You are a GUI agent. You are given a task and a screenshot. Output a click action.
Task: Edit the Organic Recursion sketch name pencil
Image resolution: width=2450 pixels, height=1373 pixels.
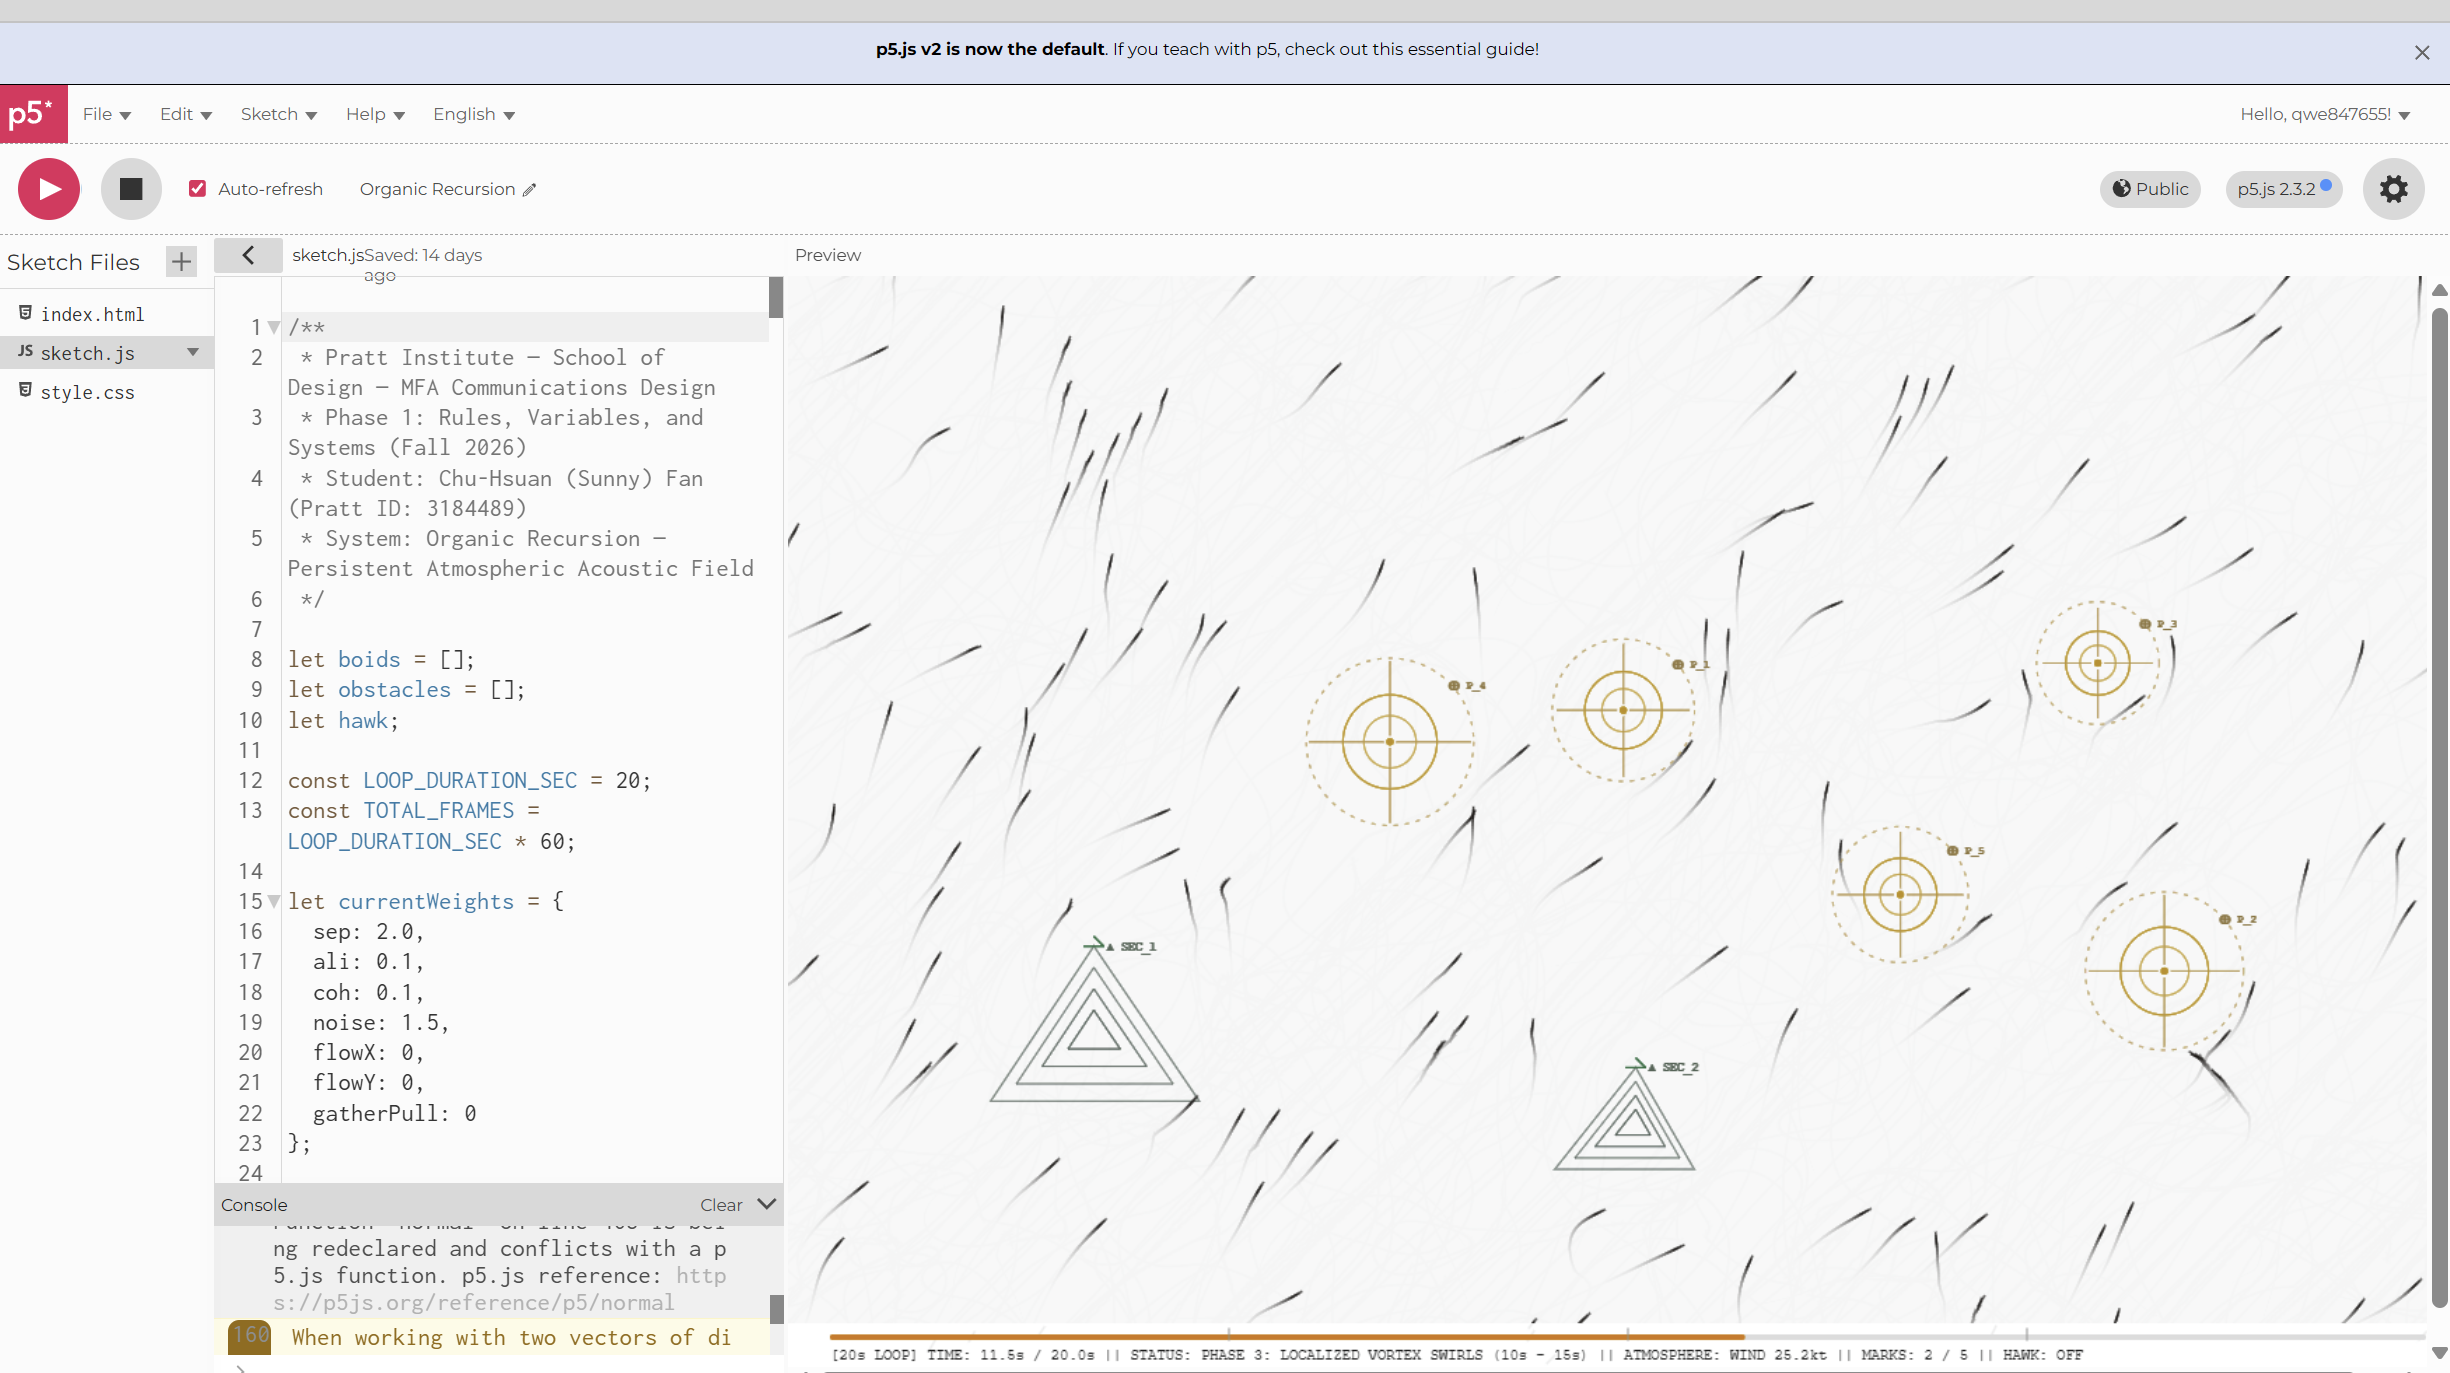tap(530, 190)
